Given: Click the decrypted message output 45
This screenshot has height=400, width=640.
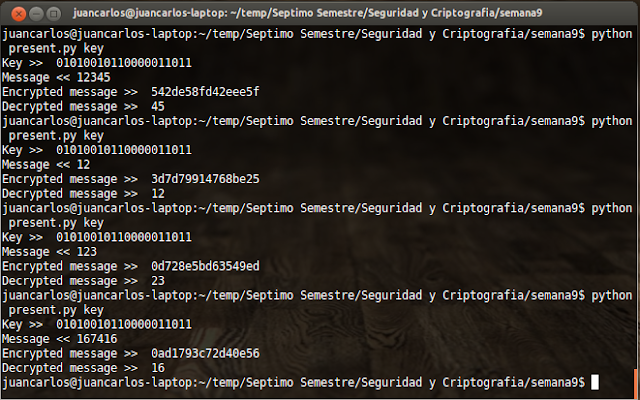Looking at the screenshot, I should (158, 107).
